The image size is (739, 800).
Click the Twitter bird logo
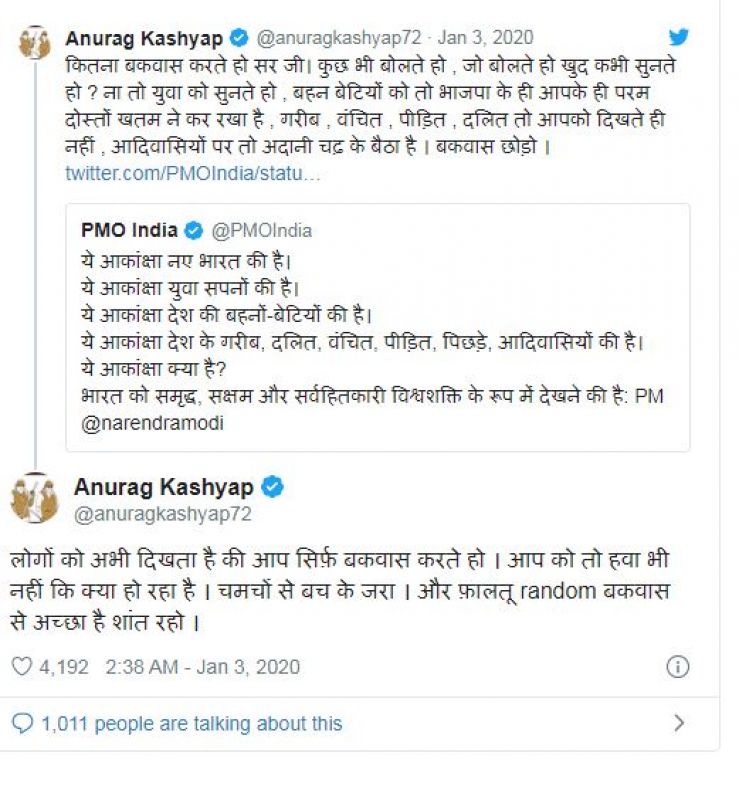pyautogui.click(x=679, y=38)
